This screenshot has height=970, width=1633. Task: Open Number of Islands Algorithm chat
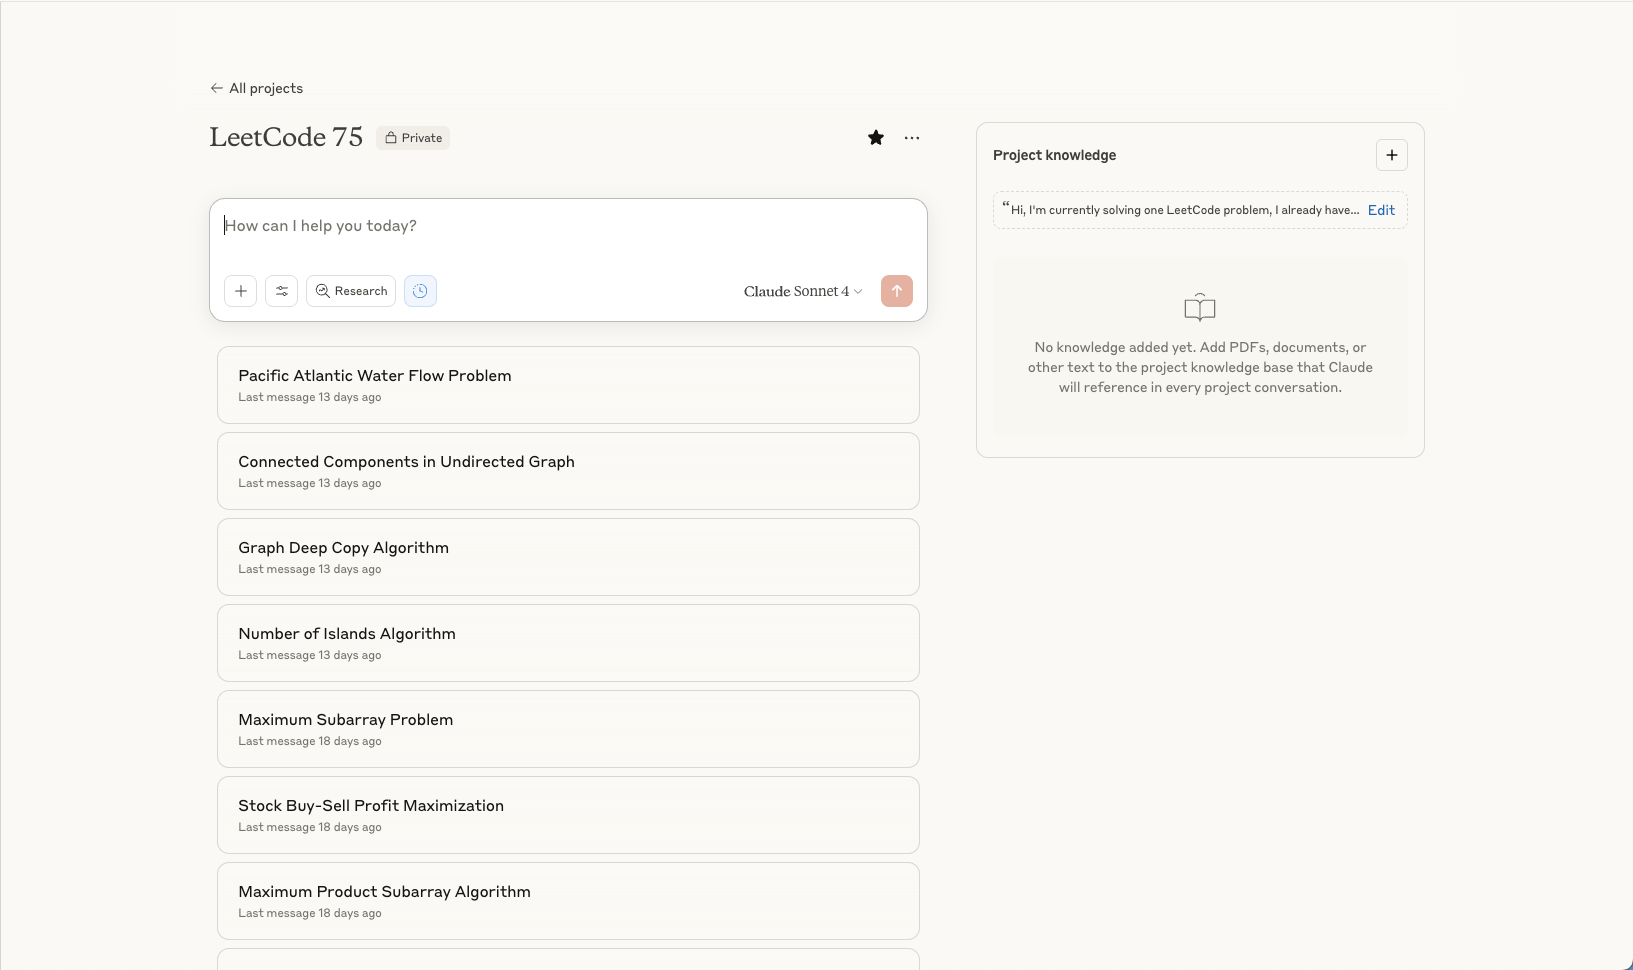(568, 643)
